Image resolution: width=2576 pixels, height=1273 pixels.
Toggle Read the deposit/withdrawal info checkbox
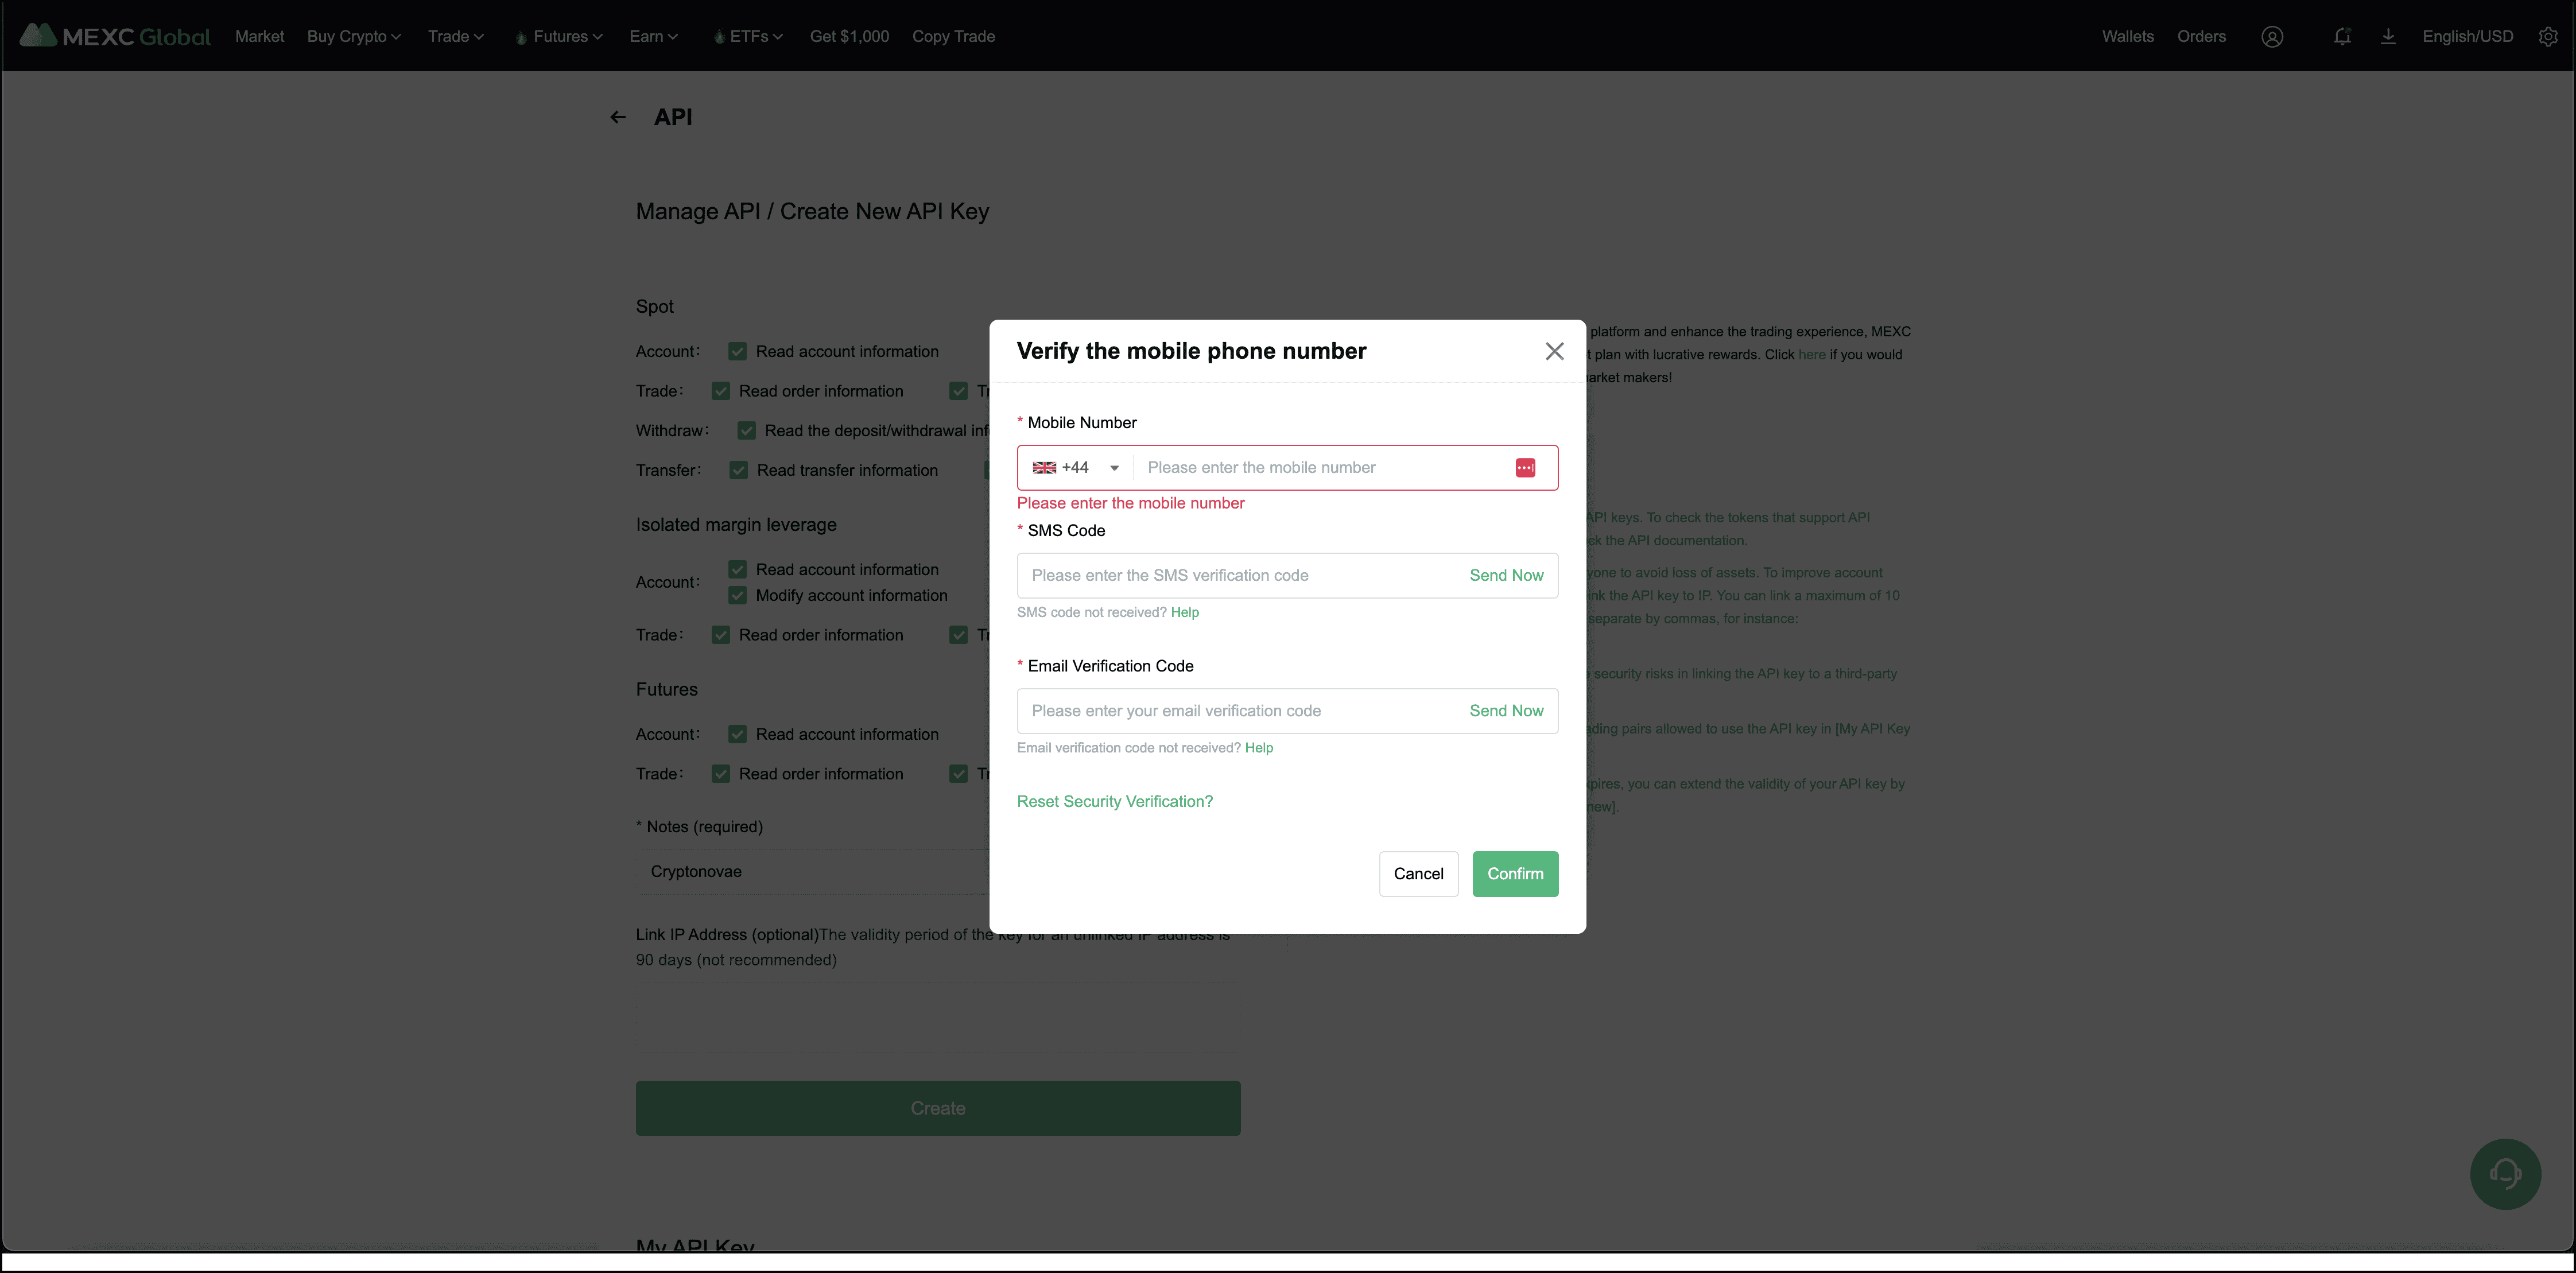[747, 431]
